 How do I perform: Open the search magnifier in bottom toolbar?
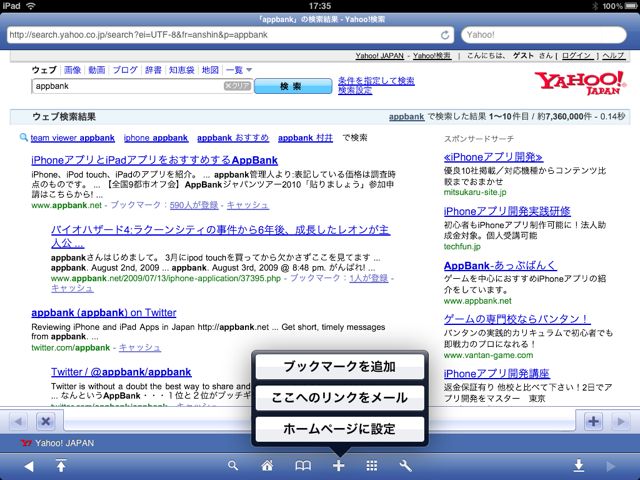[x=233, y=466]
